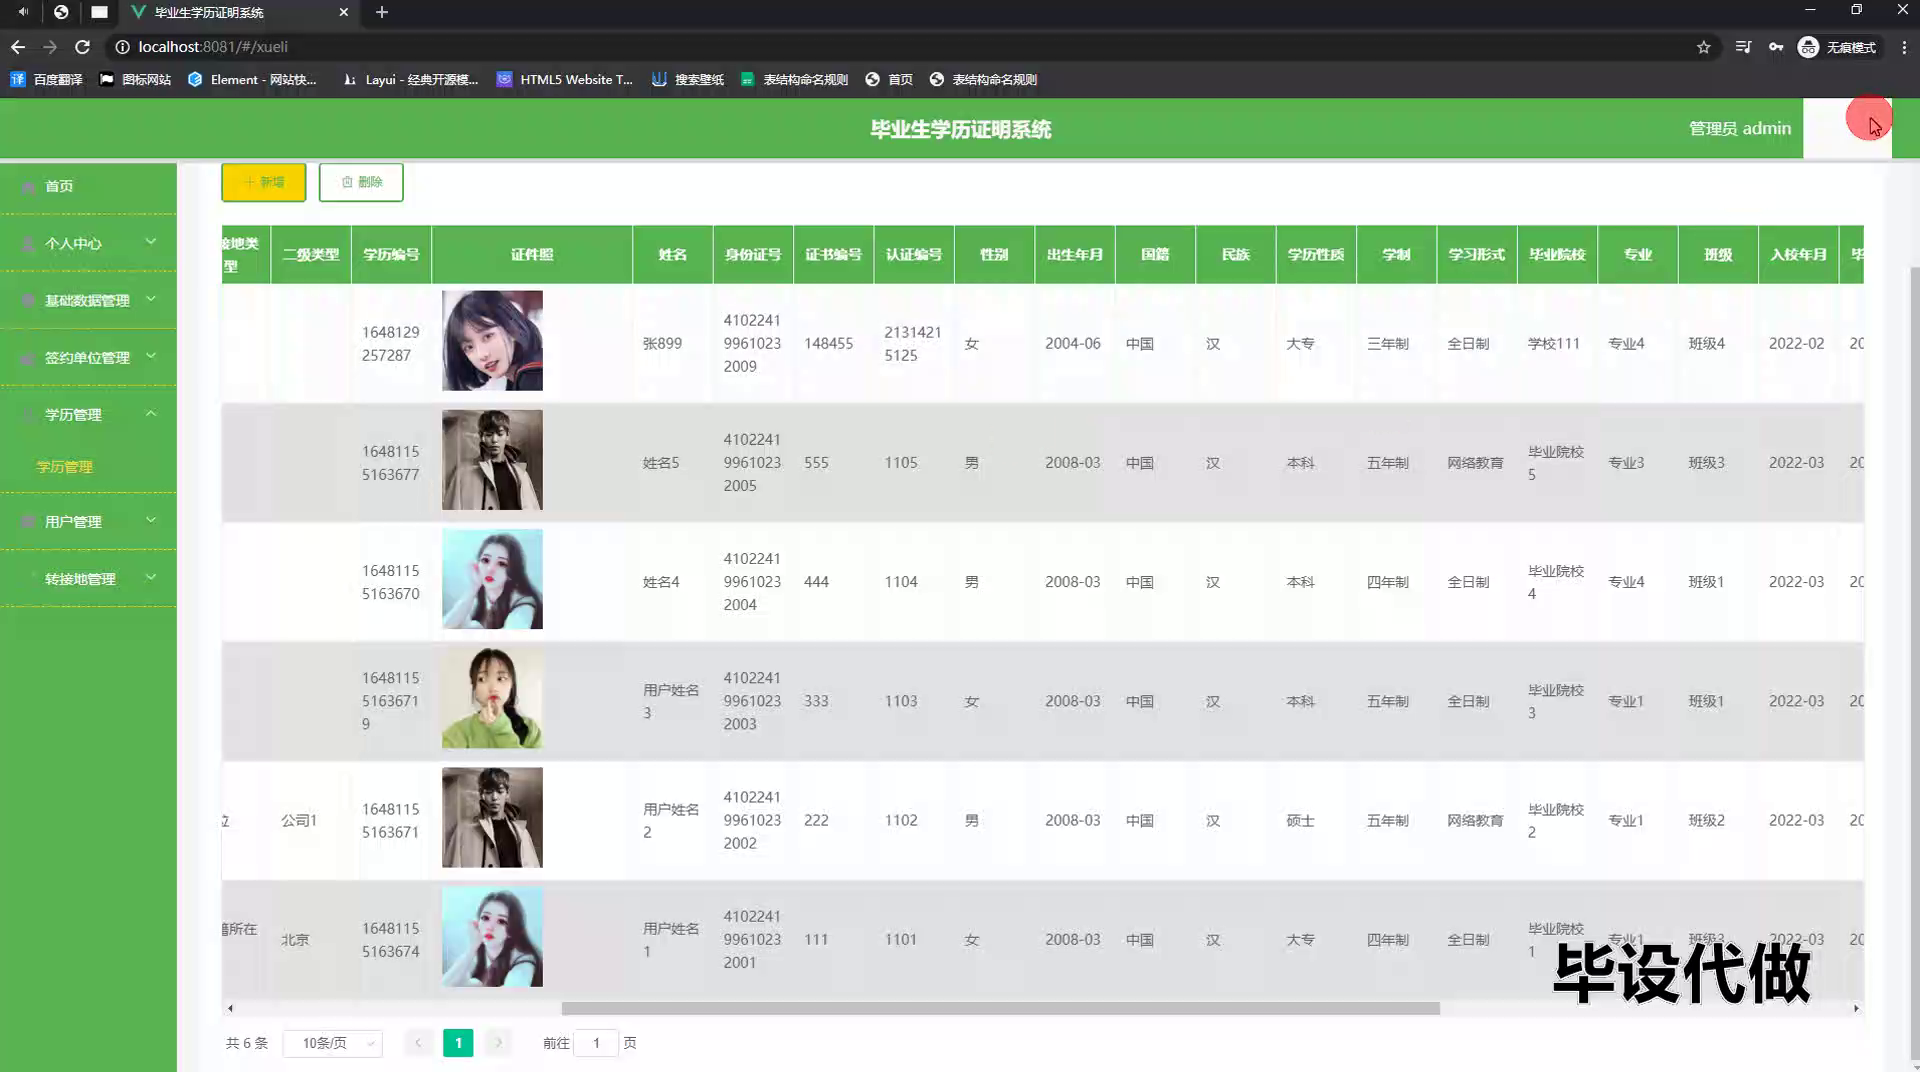The width and height of the screenshot is (1920, 1072).
Task: Click the table scroll-right arrow
Action: pyautogui.click(x=1856, y=1008)
